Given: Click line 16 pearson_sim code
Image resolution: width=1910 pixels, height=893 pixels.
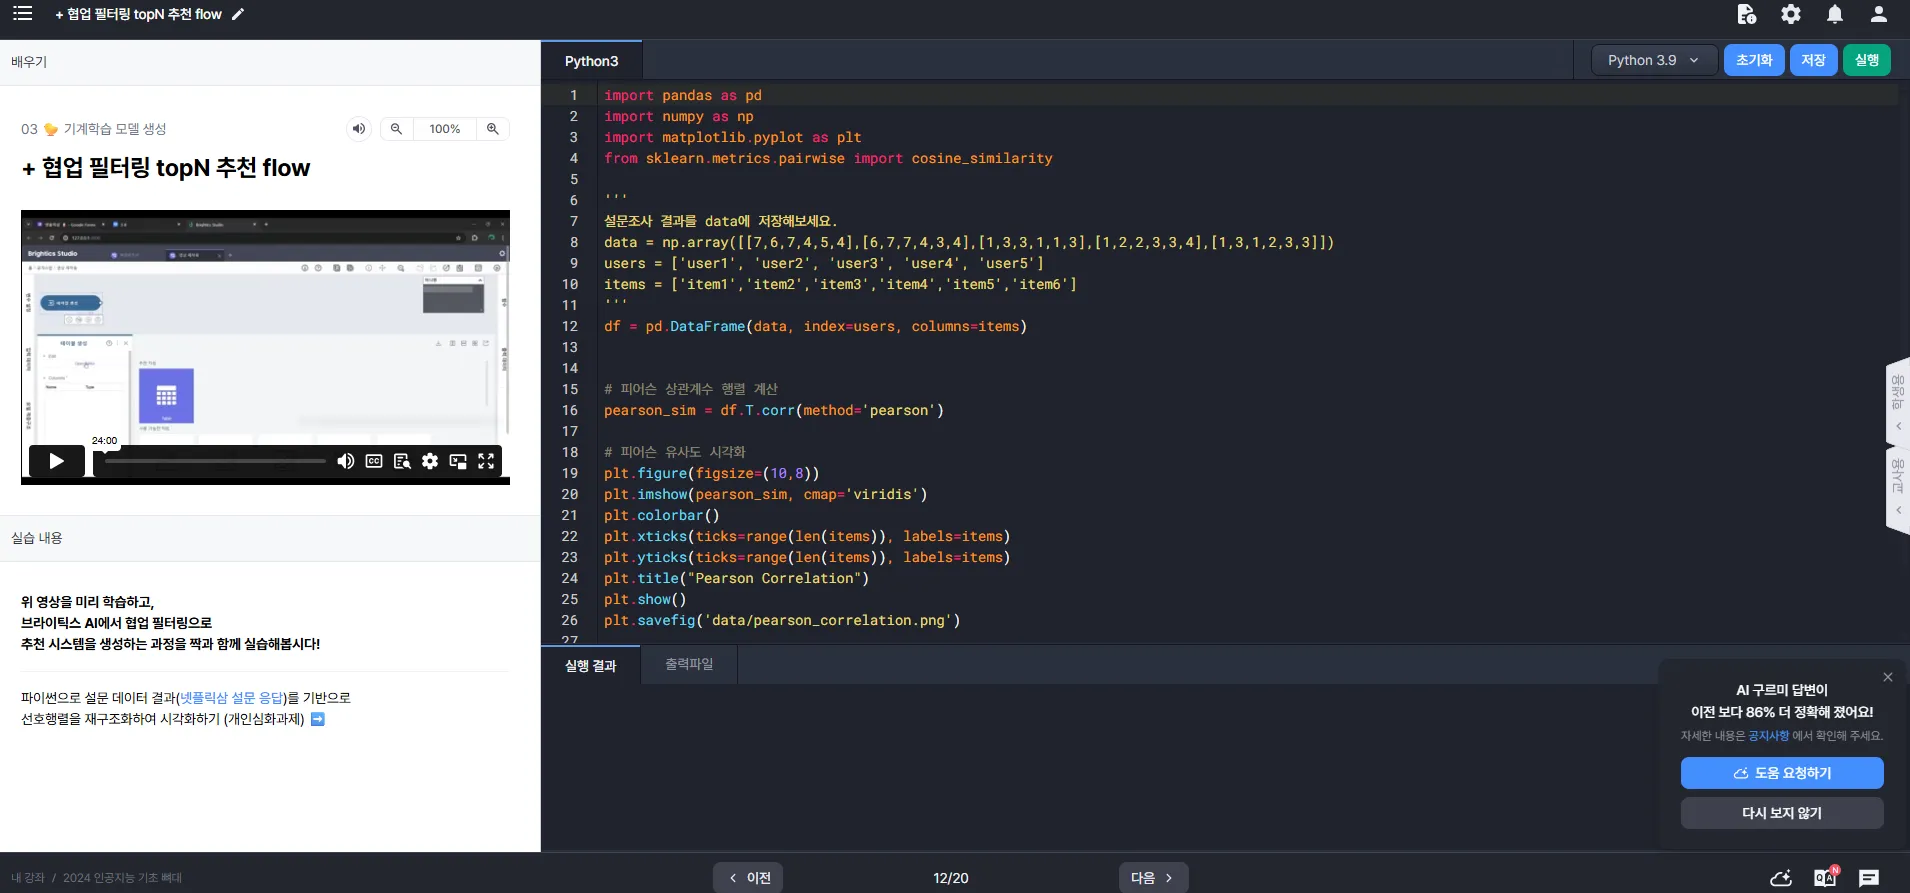Looking at the screenshot, I should (774, 410).
